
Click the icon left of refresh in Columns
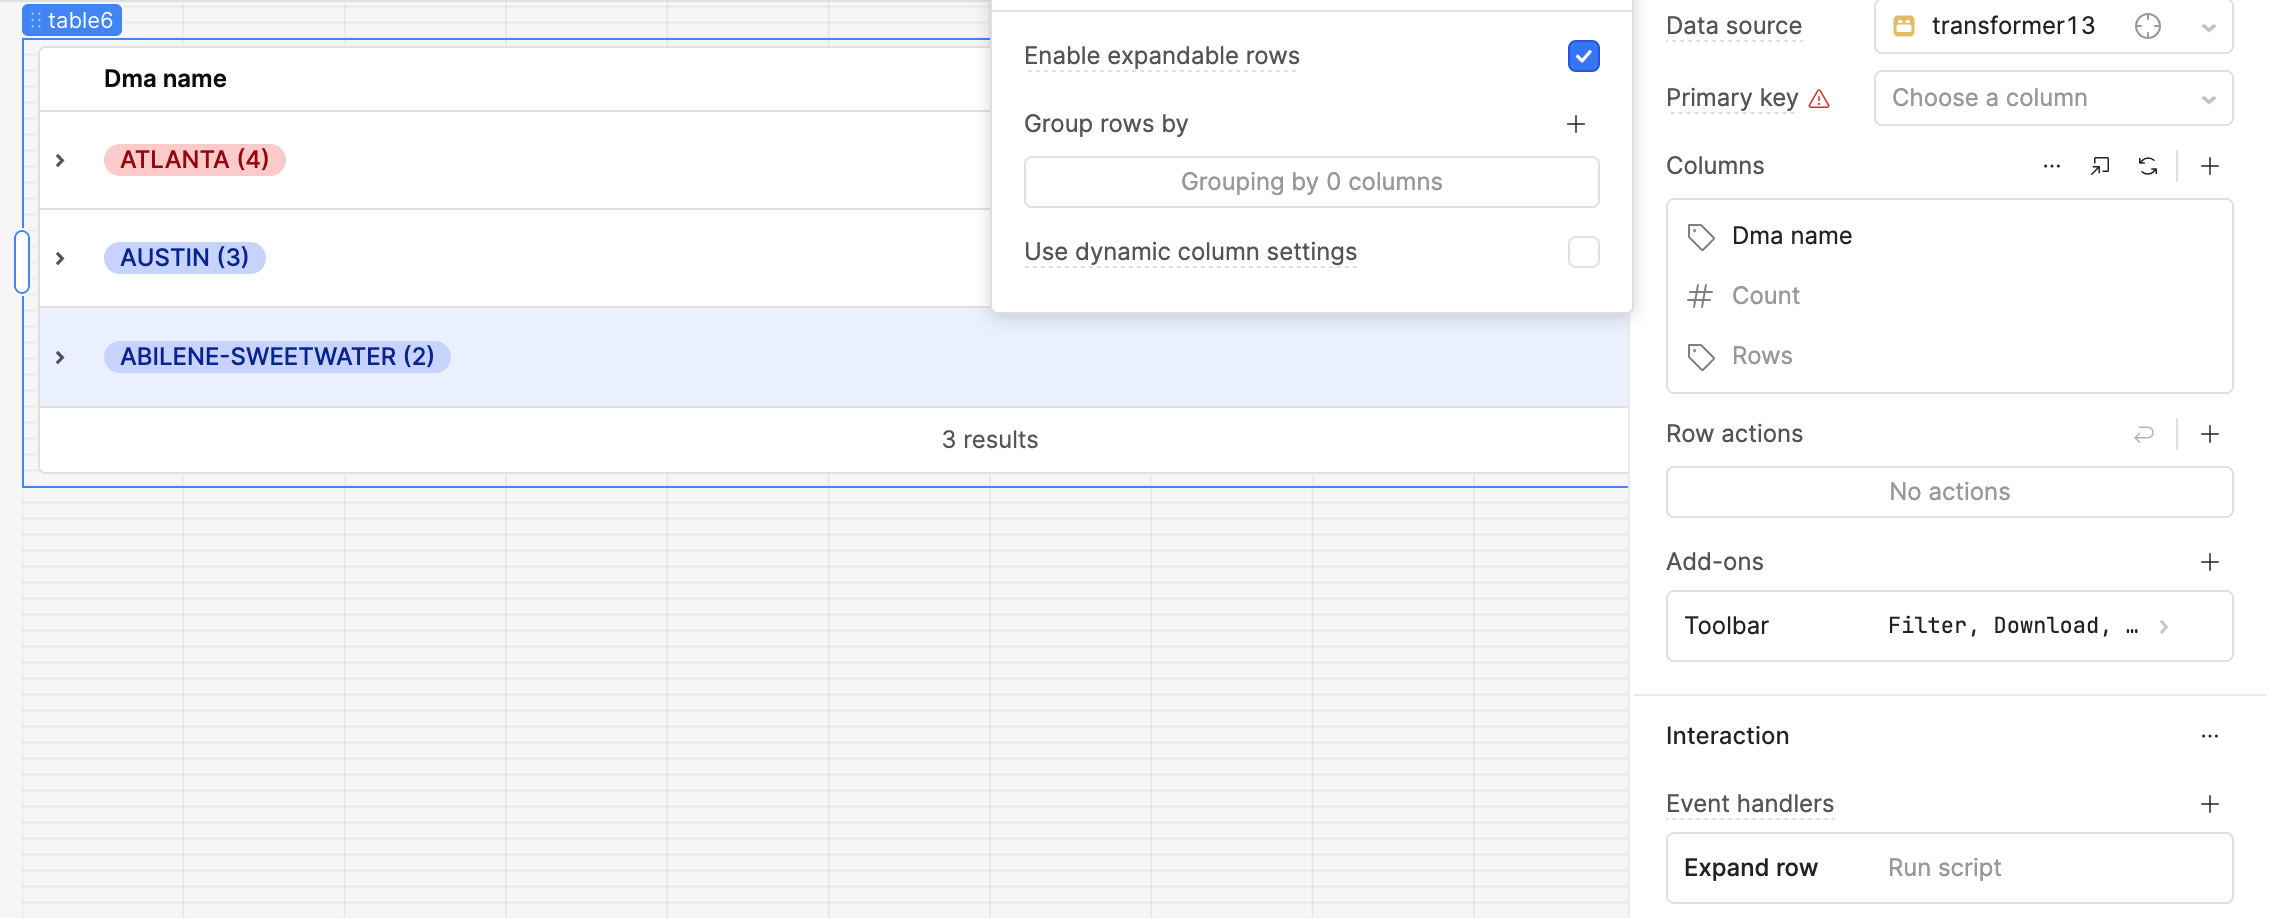click(x=2100, y=166)
